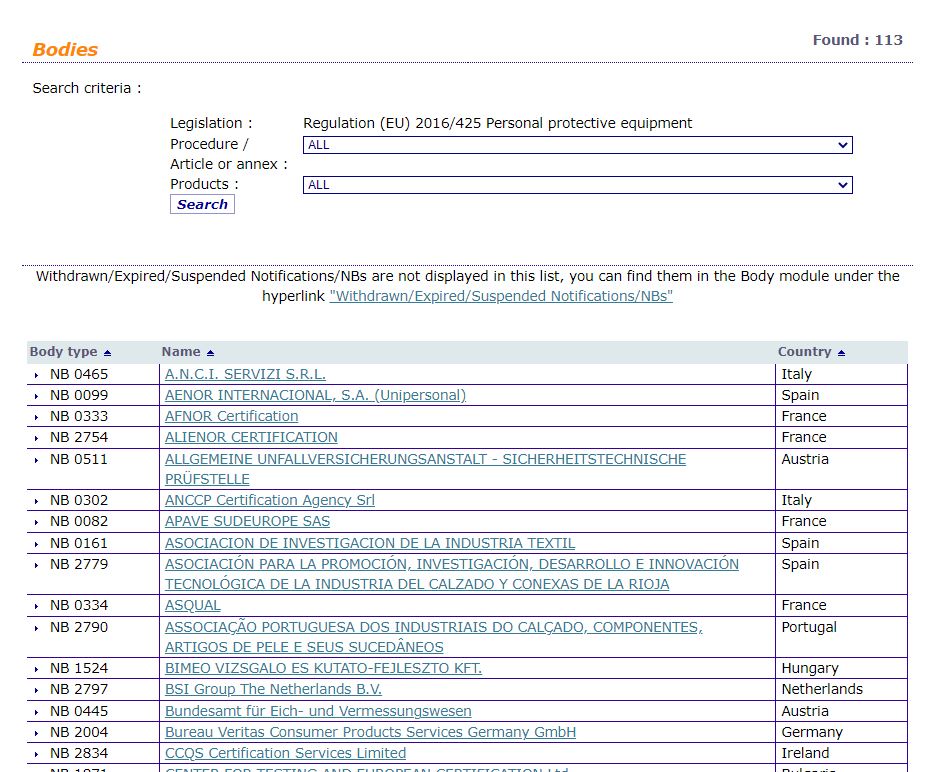Sort by Name column arrow
Image resolution: width=934 pixels, height=772 pixels.
(x=210, y=353)
